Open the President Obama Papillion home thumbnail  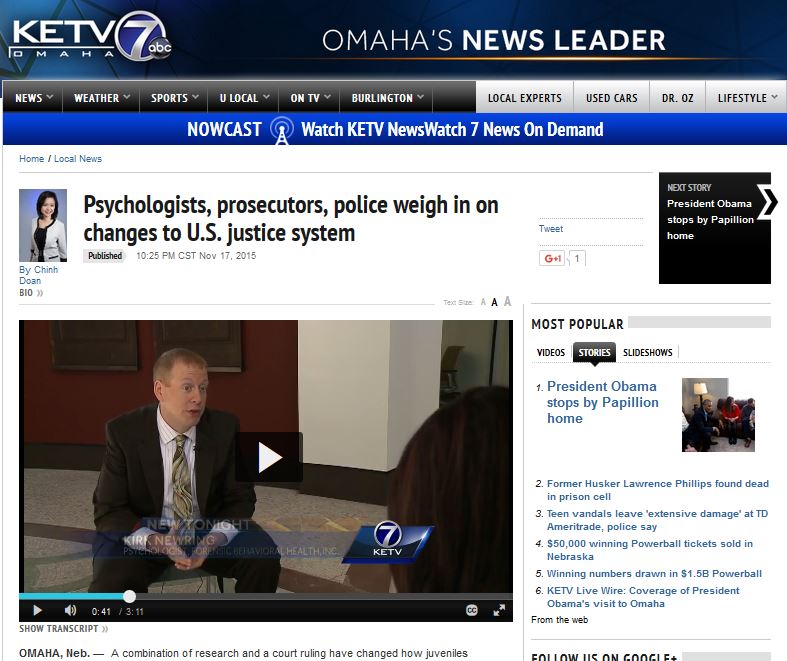(718, 415)
